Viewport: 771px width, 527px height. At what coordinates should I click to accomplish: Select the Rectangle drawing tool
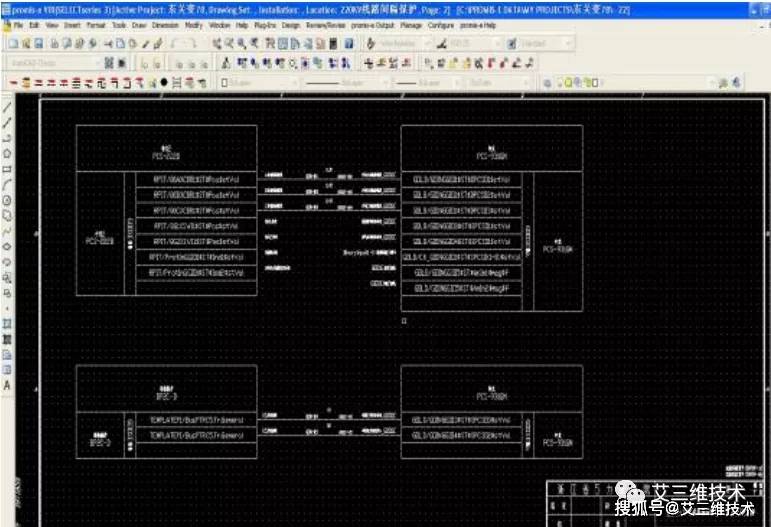(x=7, y=169)
